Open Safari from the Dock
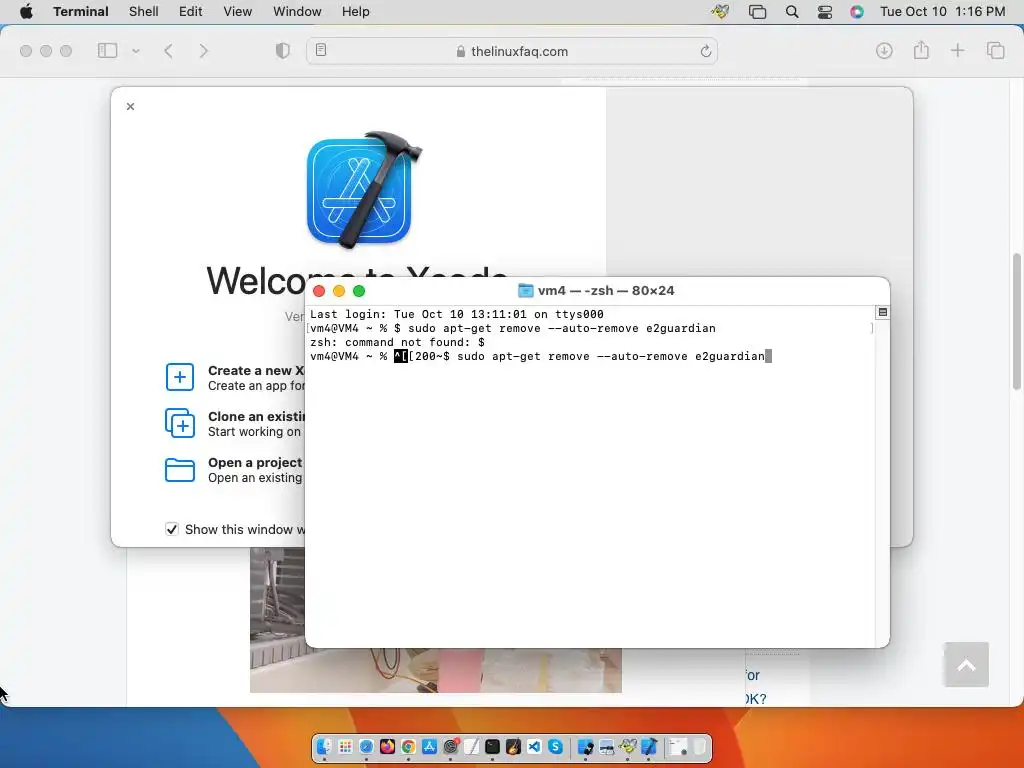1024x768 pixels. point(366,746)
